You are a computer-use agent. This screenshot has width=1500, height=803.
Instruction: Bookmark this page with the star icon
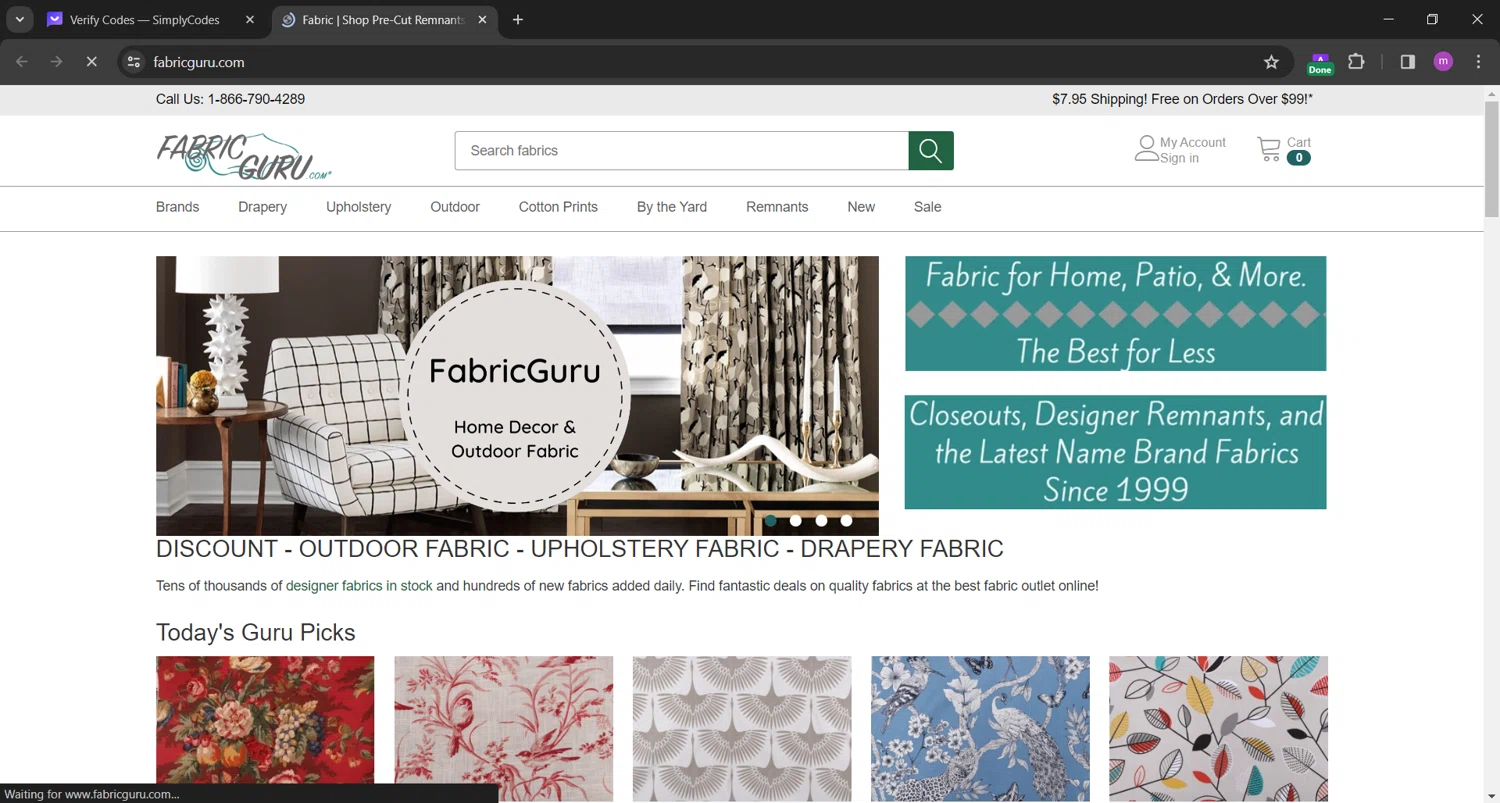pos(1271,62)
